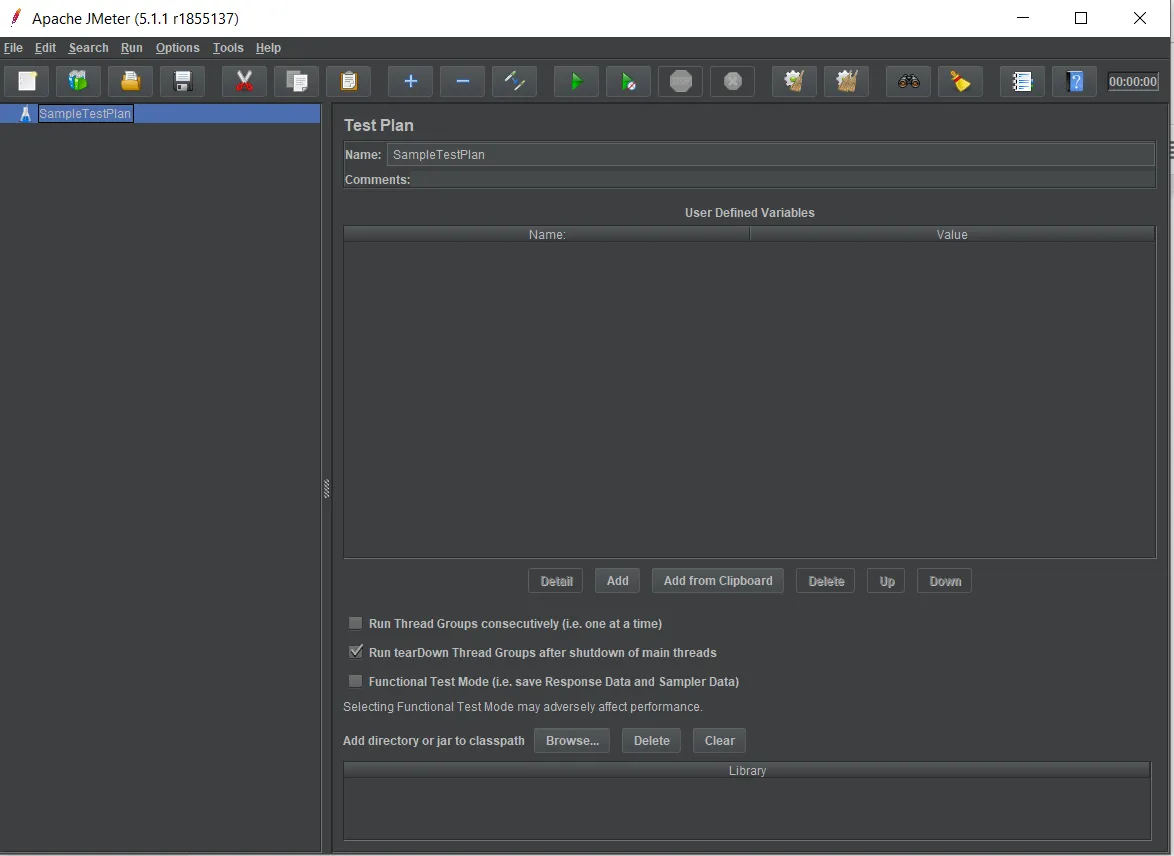The width and height of the screenshot is (1174, 856).
Task: Click the Value column header
Action: [x=952, y=234]
